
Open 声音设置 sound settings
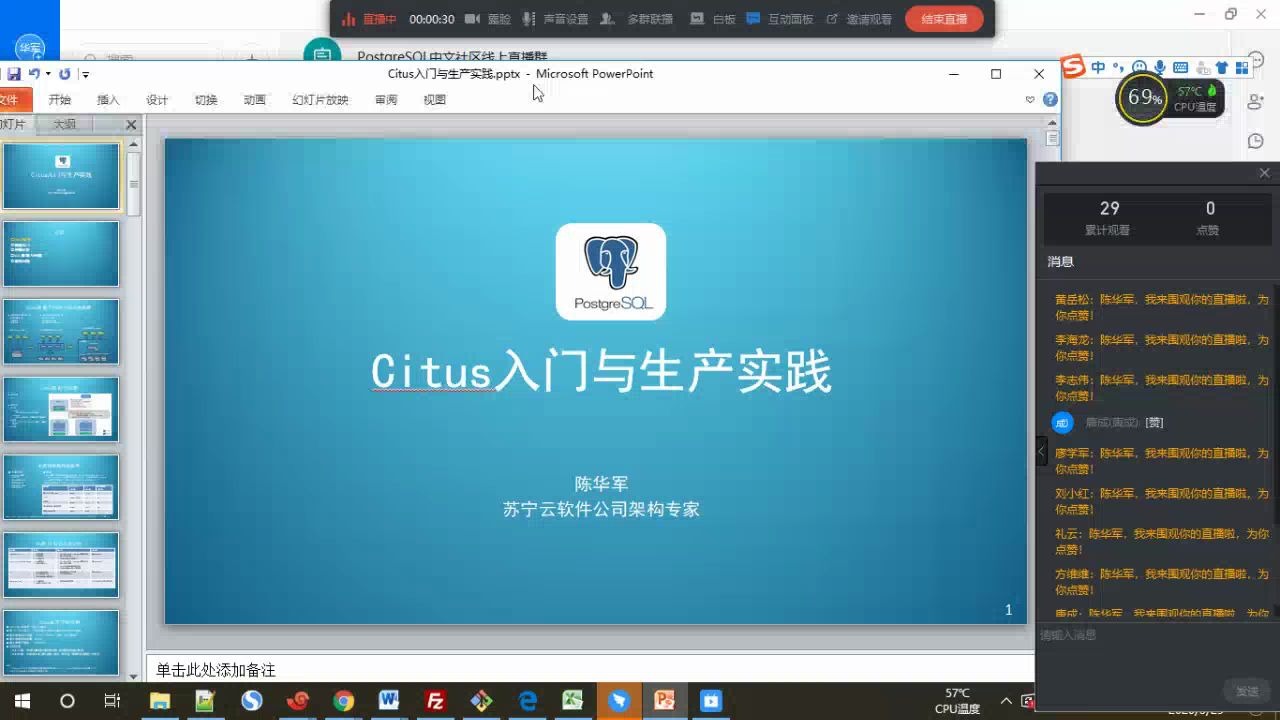(555, 19)
